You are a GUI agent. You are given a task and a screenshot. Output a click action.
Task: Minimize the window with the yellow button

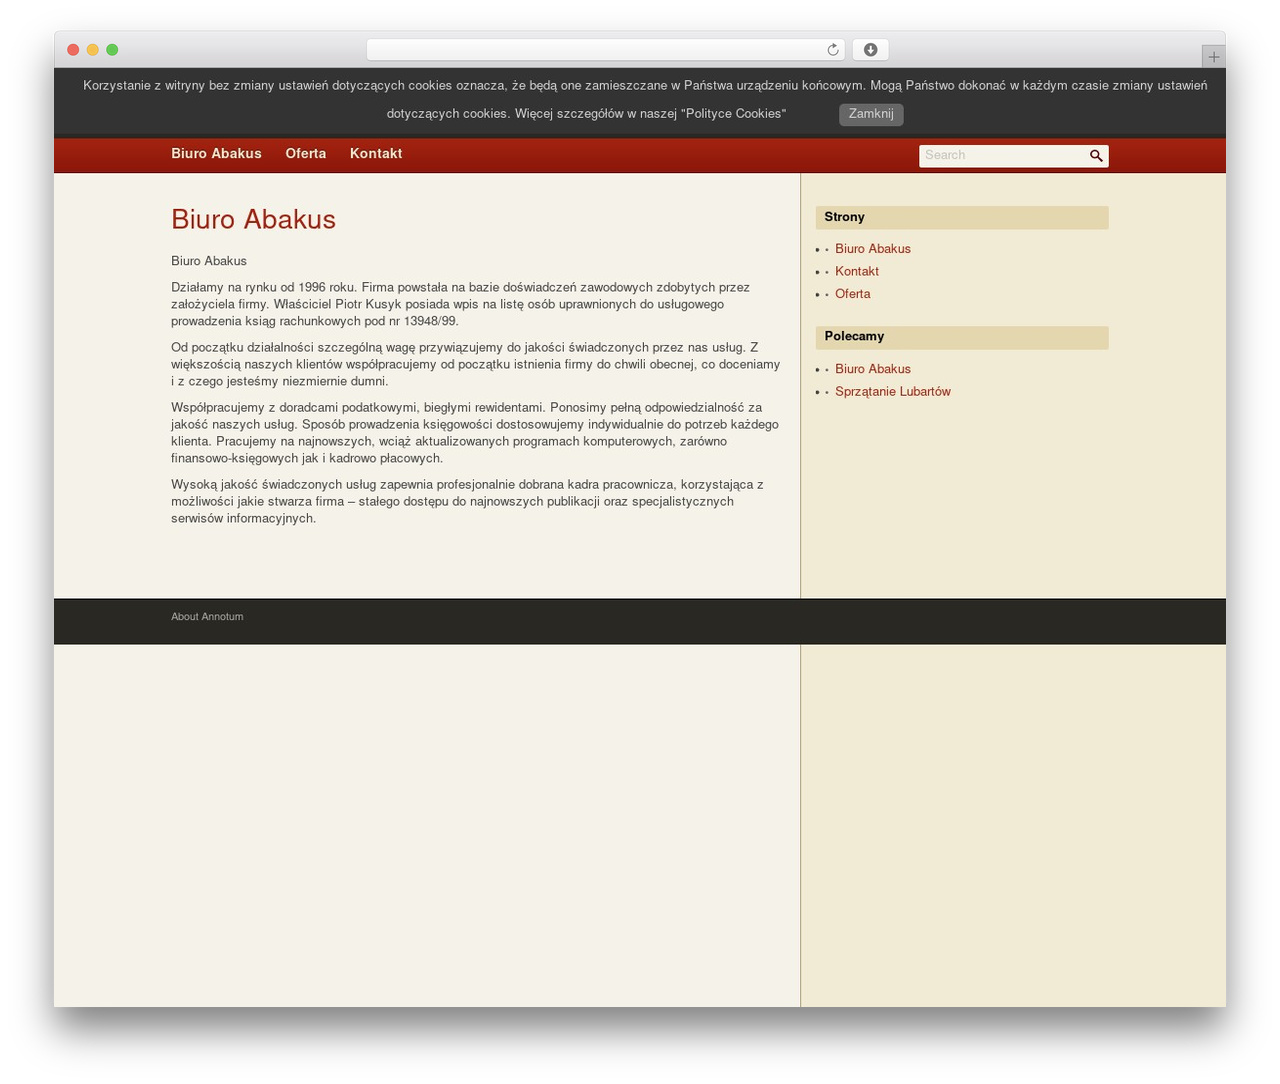pos(93,50)
